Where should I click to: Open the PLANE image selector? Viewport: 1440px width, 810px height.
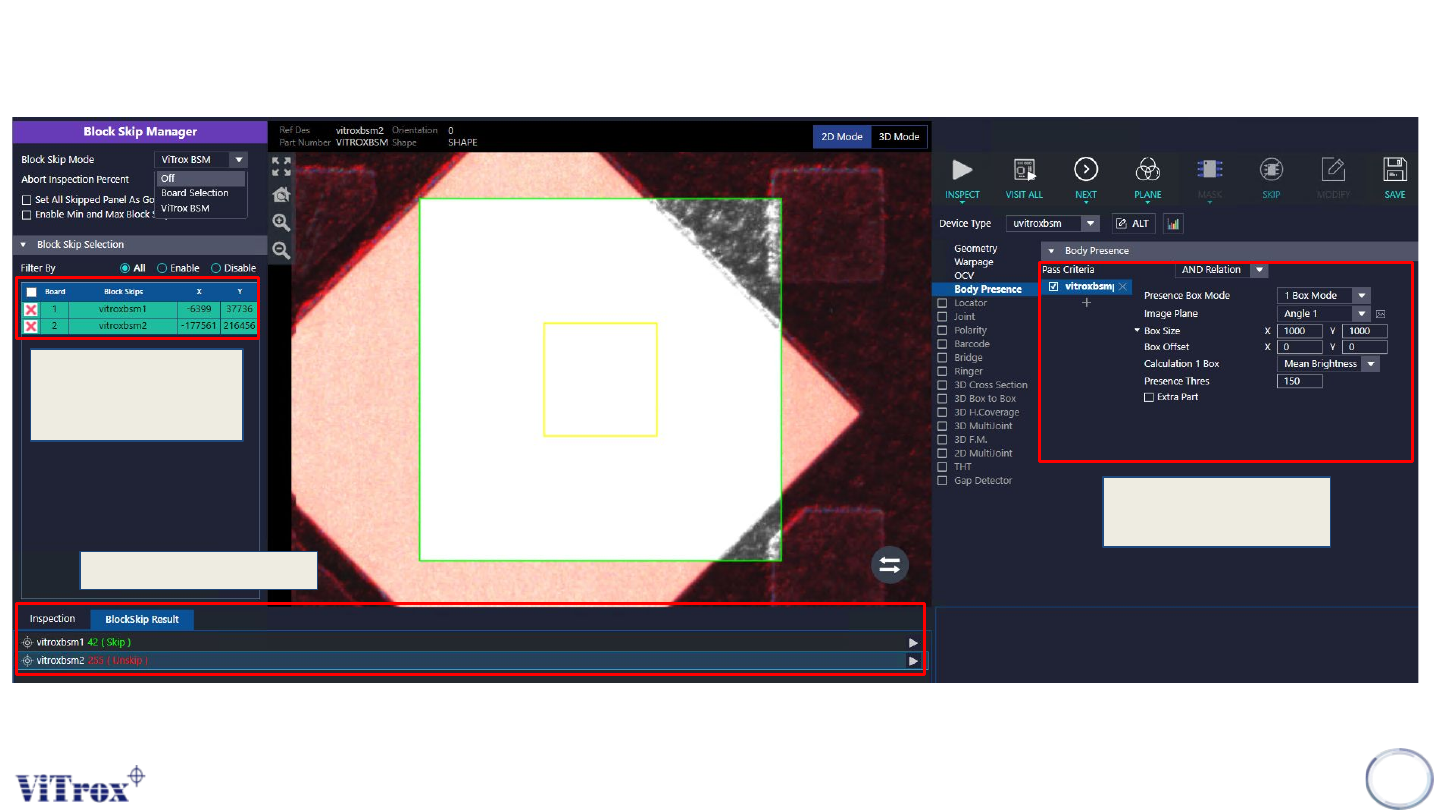(x=1148, y=170)
